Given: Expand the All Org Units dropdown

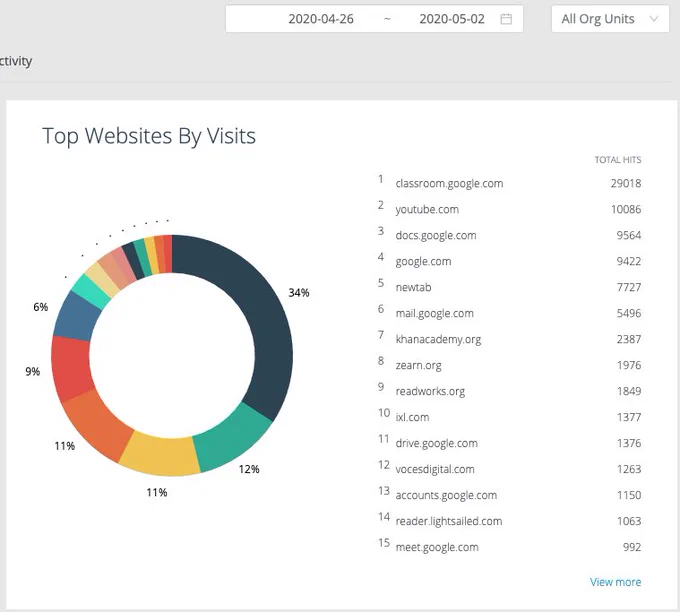Looking at the screenshot, I should 610,19.
